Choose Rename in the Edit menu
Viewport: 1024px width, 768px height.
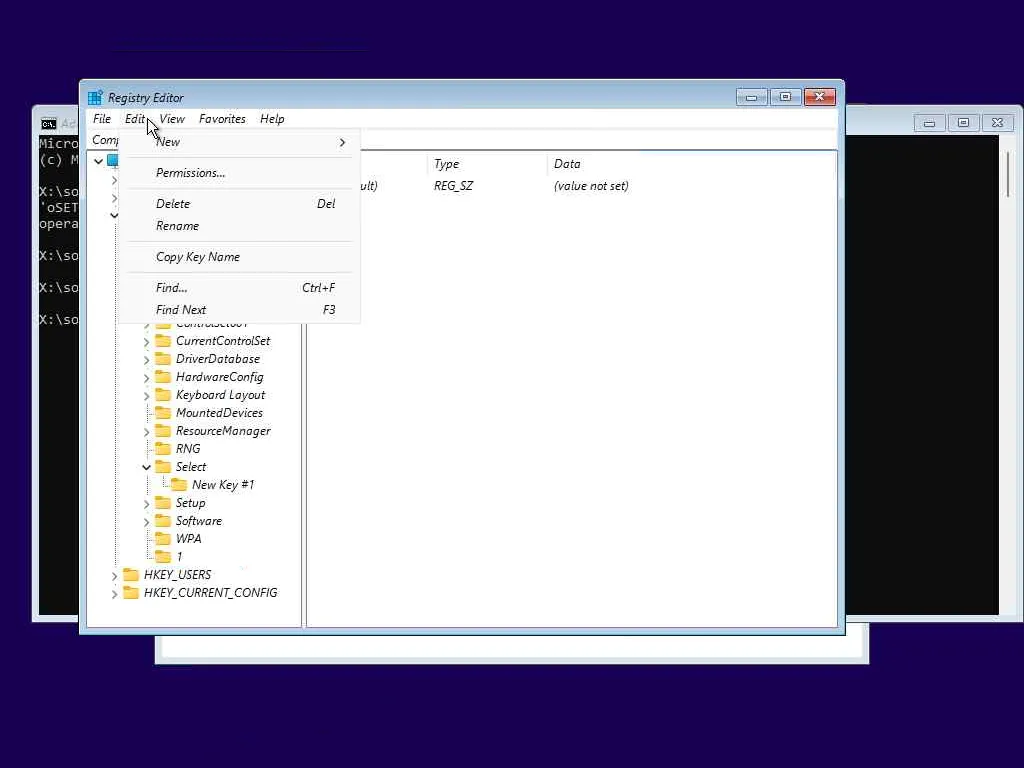tap(239, 226)
